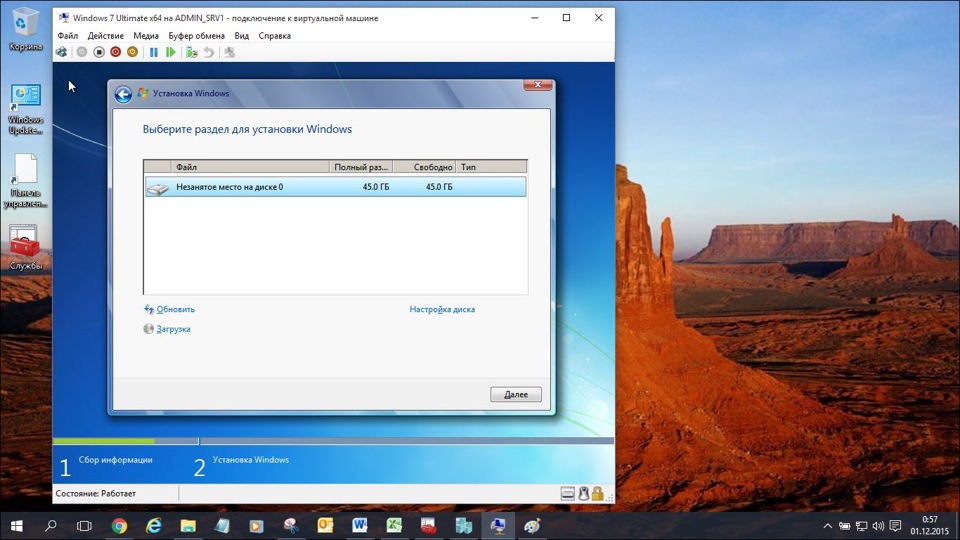Open the red toolbox taskbar icon

(428, 526)
